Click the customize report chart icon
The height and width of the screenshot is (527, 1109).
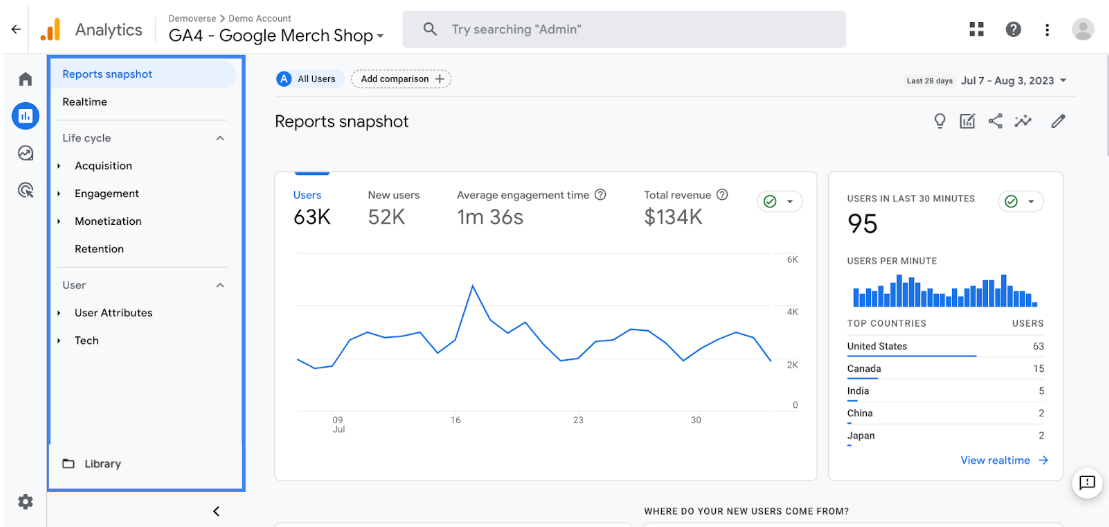[x=967, y=121]
